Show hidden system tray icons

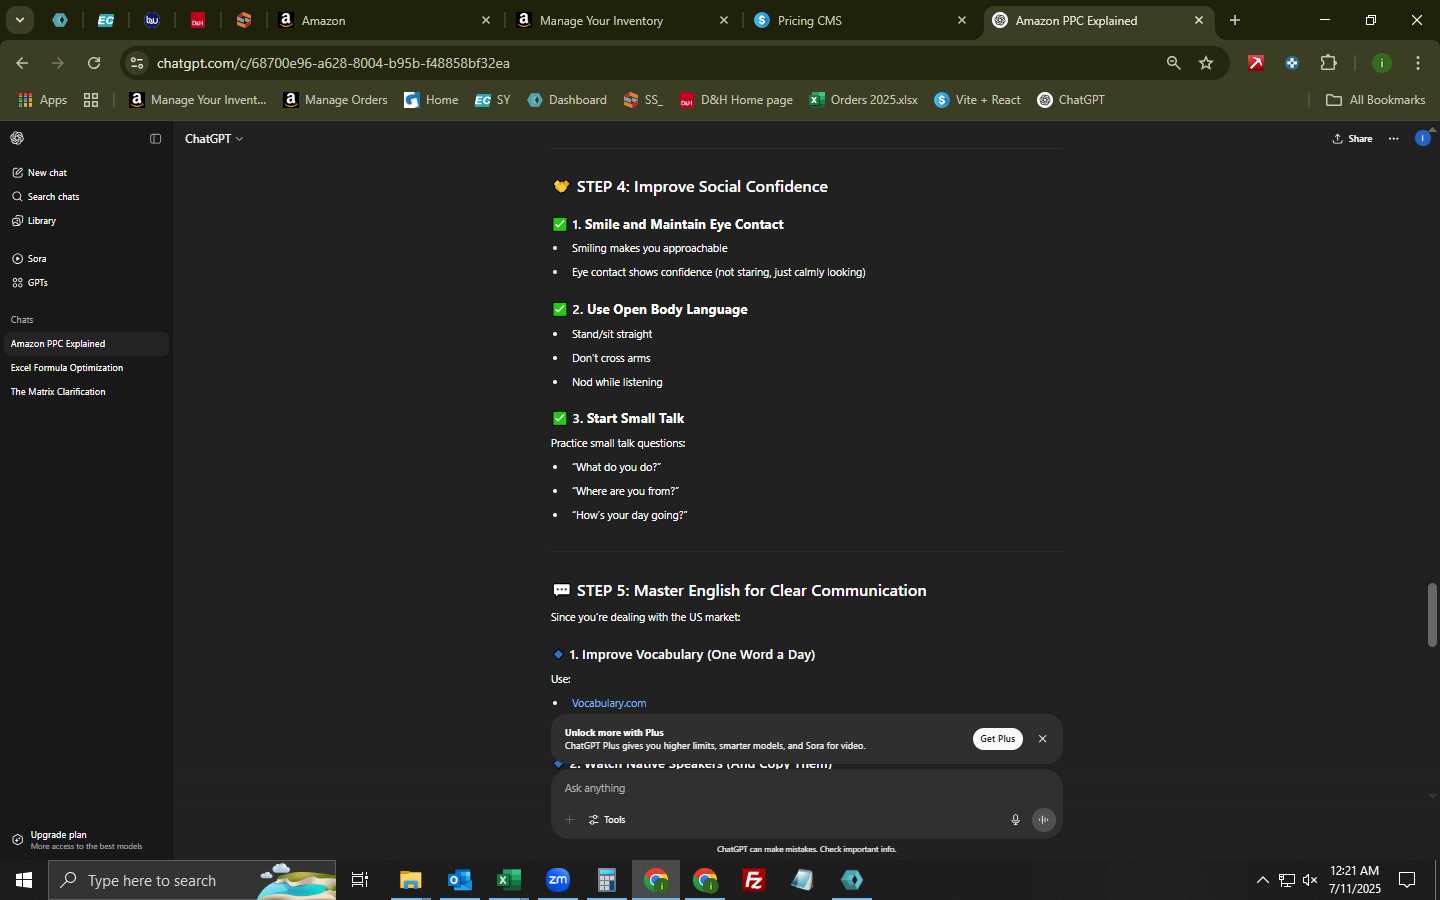(1262, 880)
